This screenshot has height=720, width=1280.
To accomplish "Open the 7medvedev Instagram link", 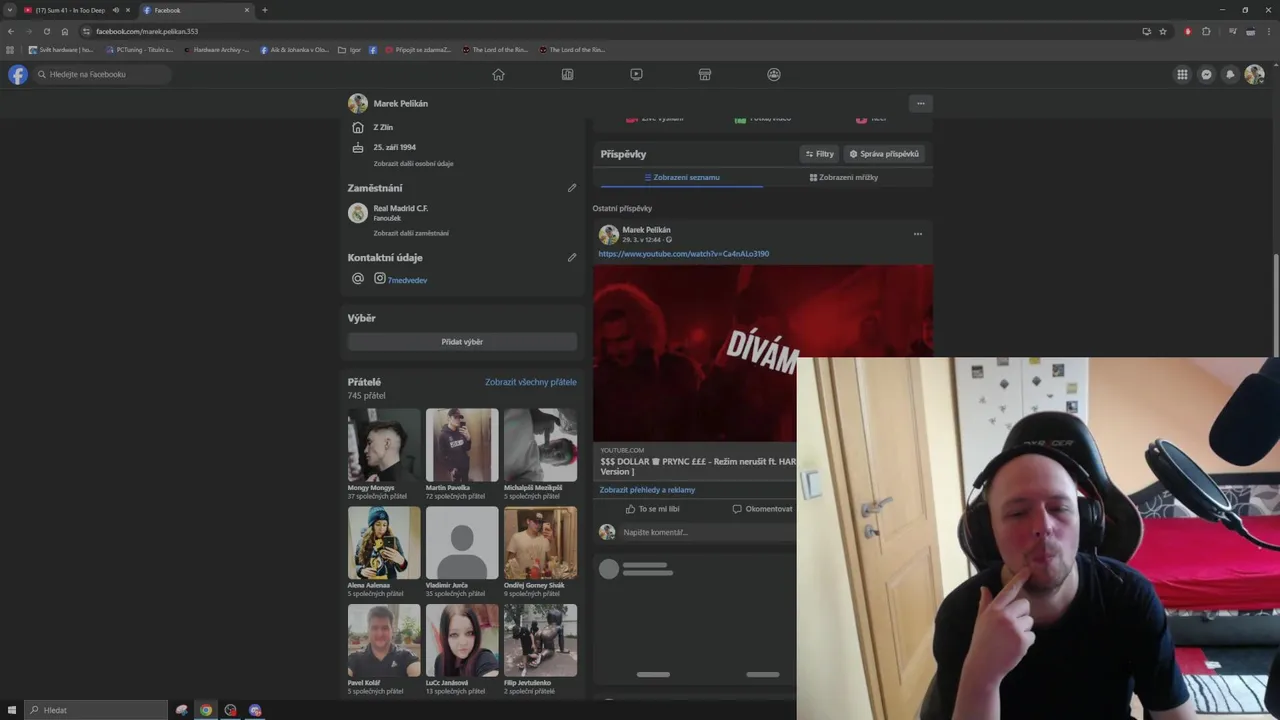I will [407, 280].
